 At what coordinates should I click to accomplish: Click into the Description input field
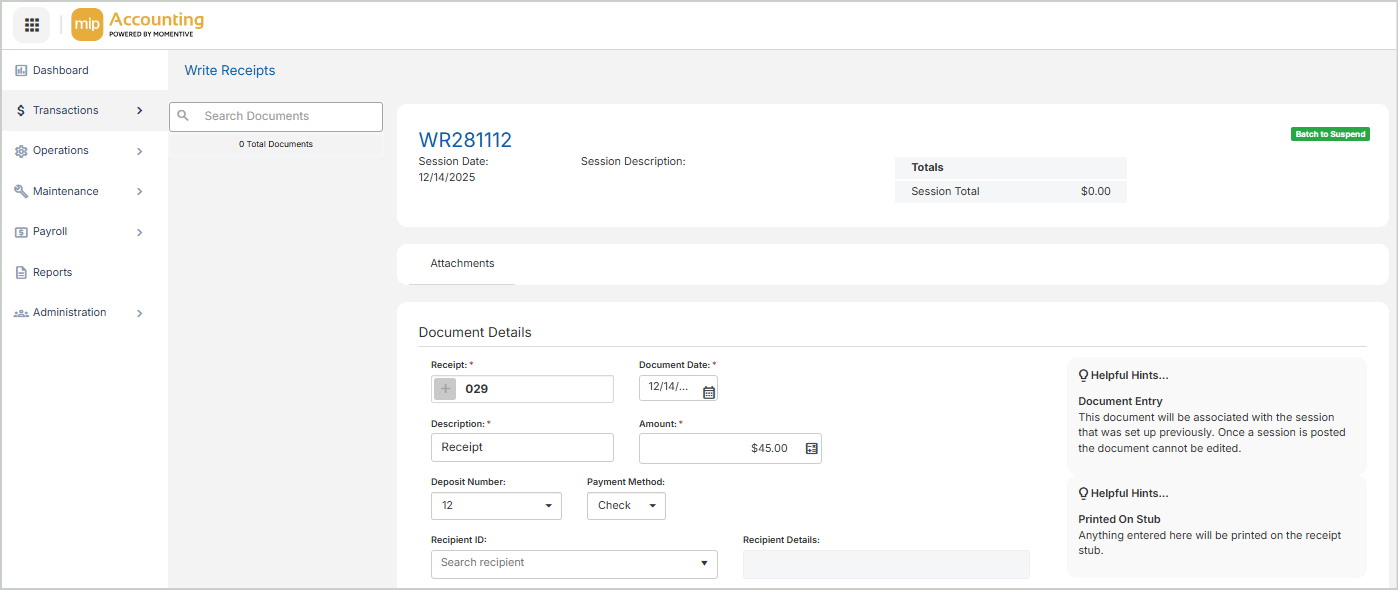click(x=522, y=448)
